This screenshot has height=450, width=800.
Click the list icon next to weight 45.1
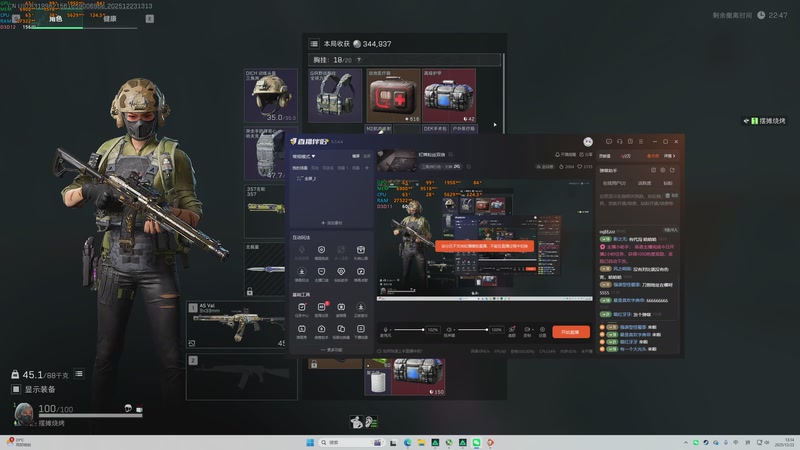click(79, 374)
